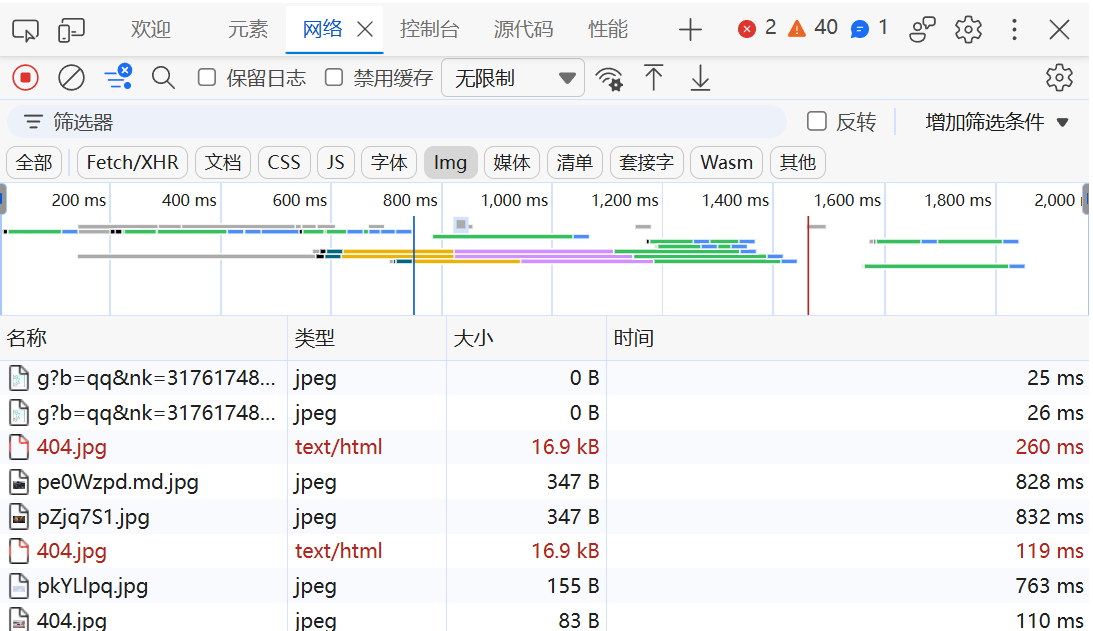Open the 无限制 throttling dropdown
The image size is (1093, 631).
pos(513,78)
